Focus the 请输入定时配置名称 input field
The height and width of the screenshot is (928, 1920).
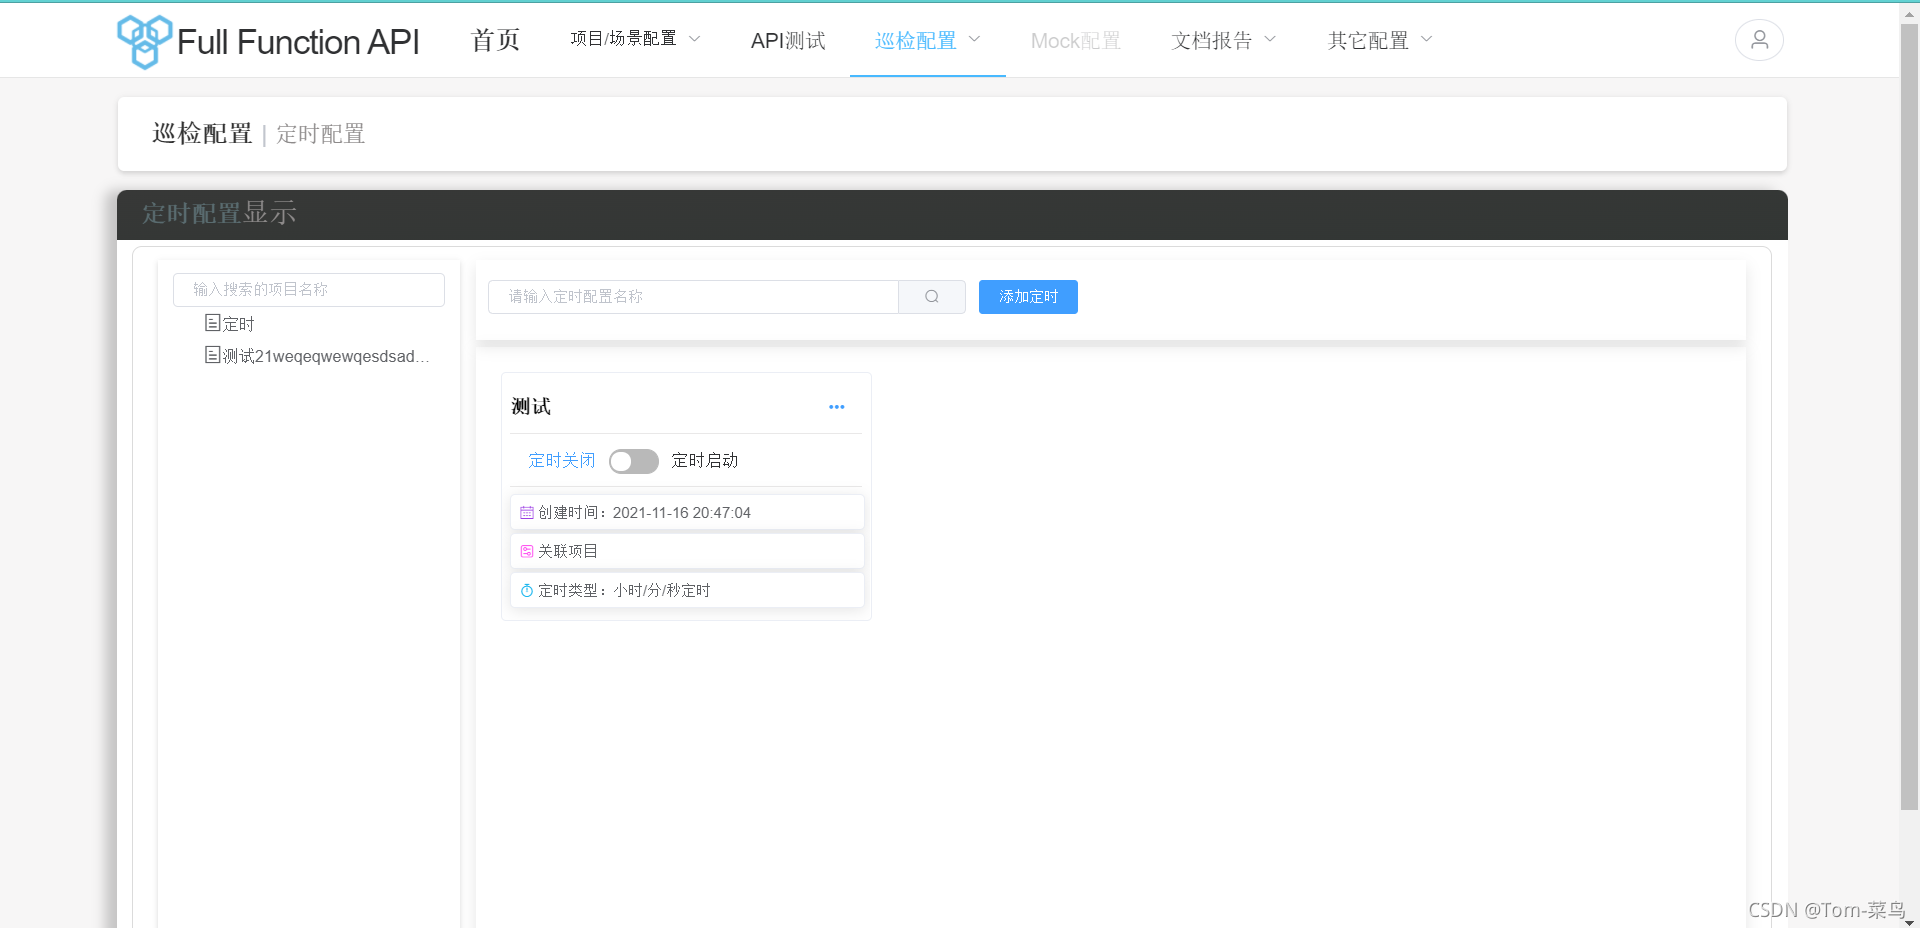click(x=693, y=297)
